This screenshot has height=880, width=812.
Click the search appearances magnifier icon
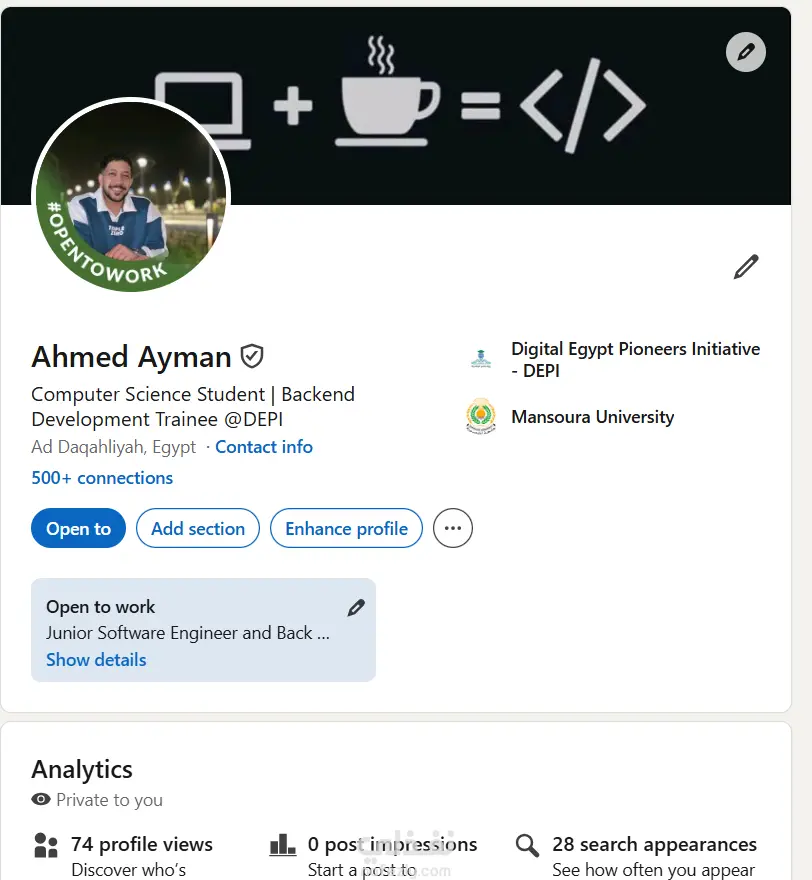click(x=527, y=846)
